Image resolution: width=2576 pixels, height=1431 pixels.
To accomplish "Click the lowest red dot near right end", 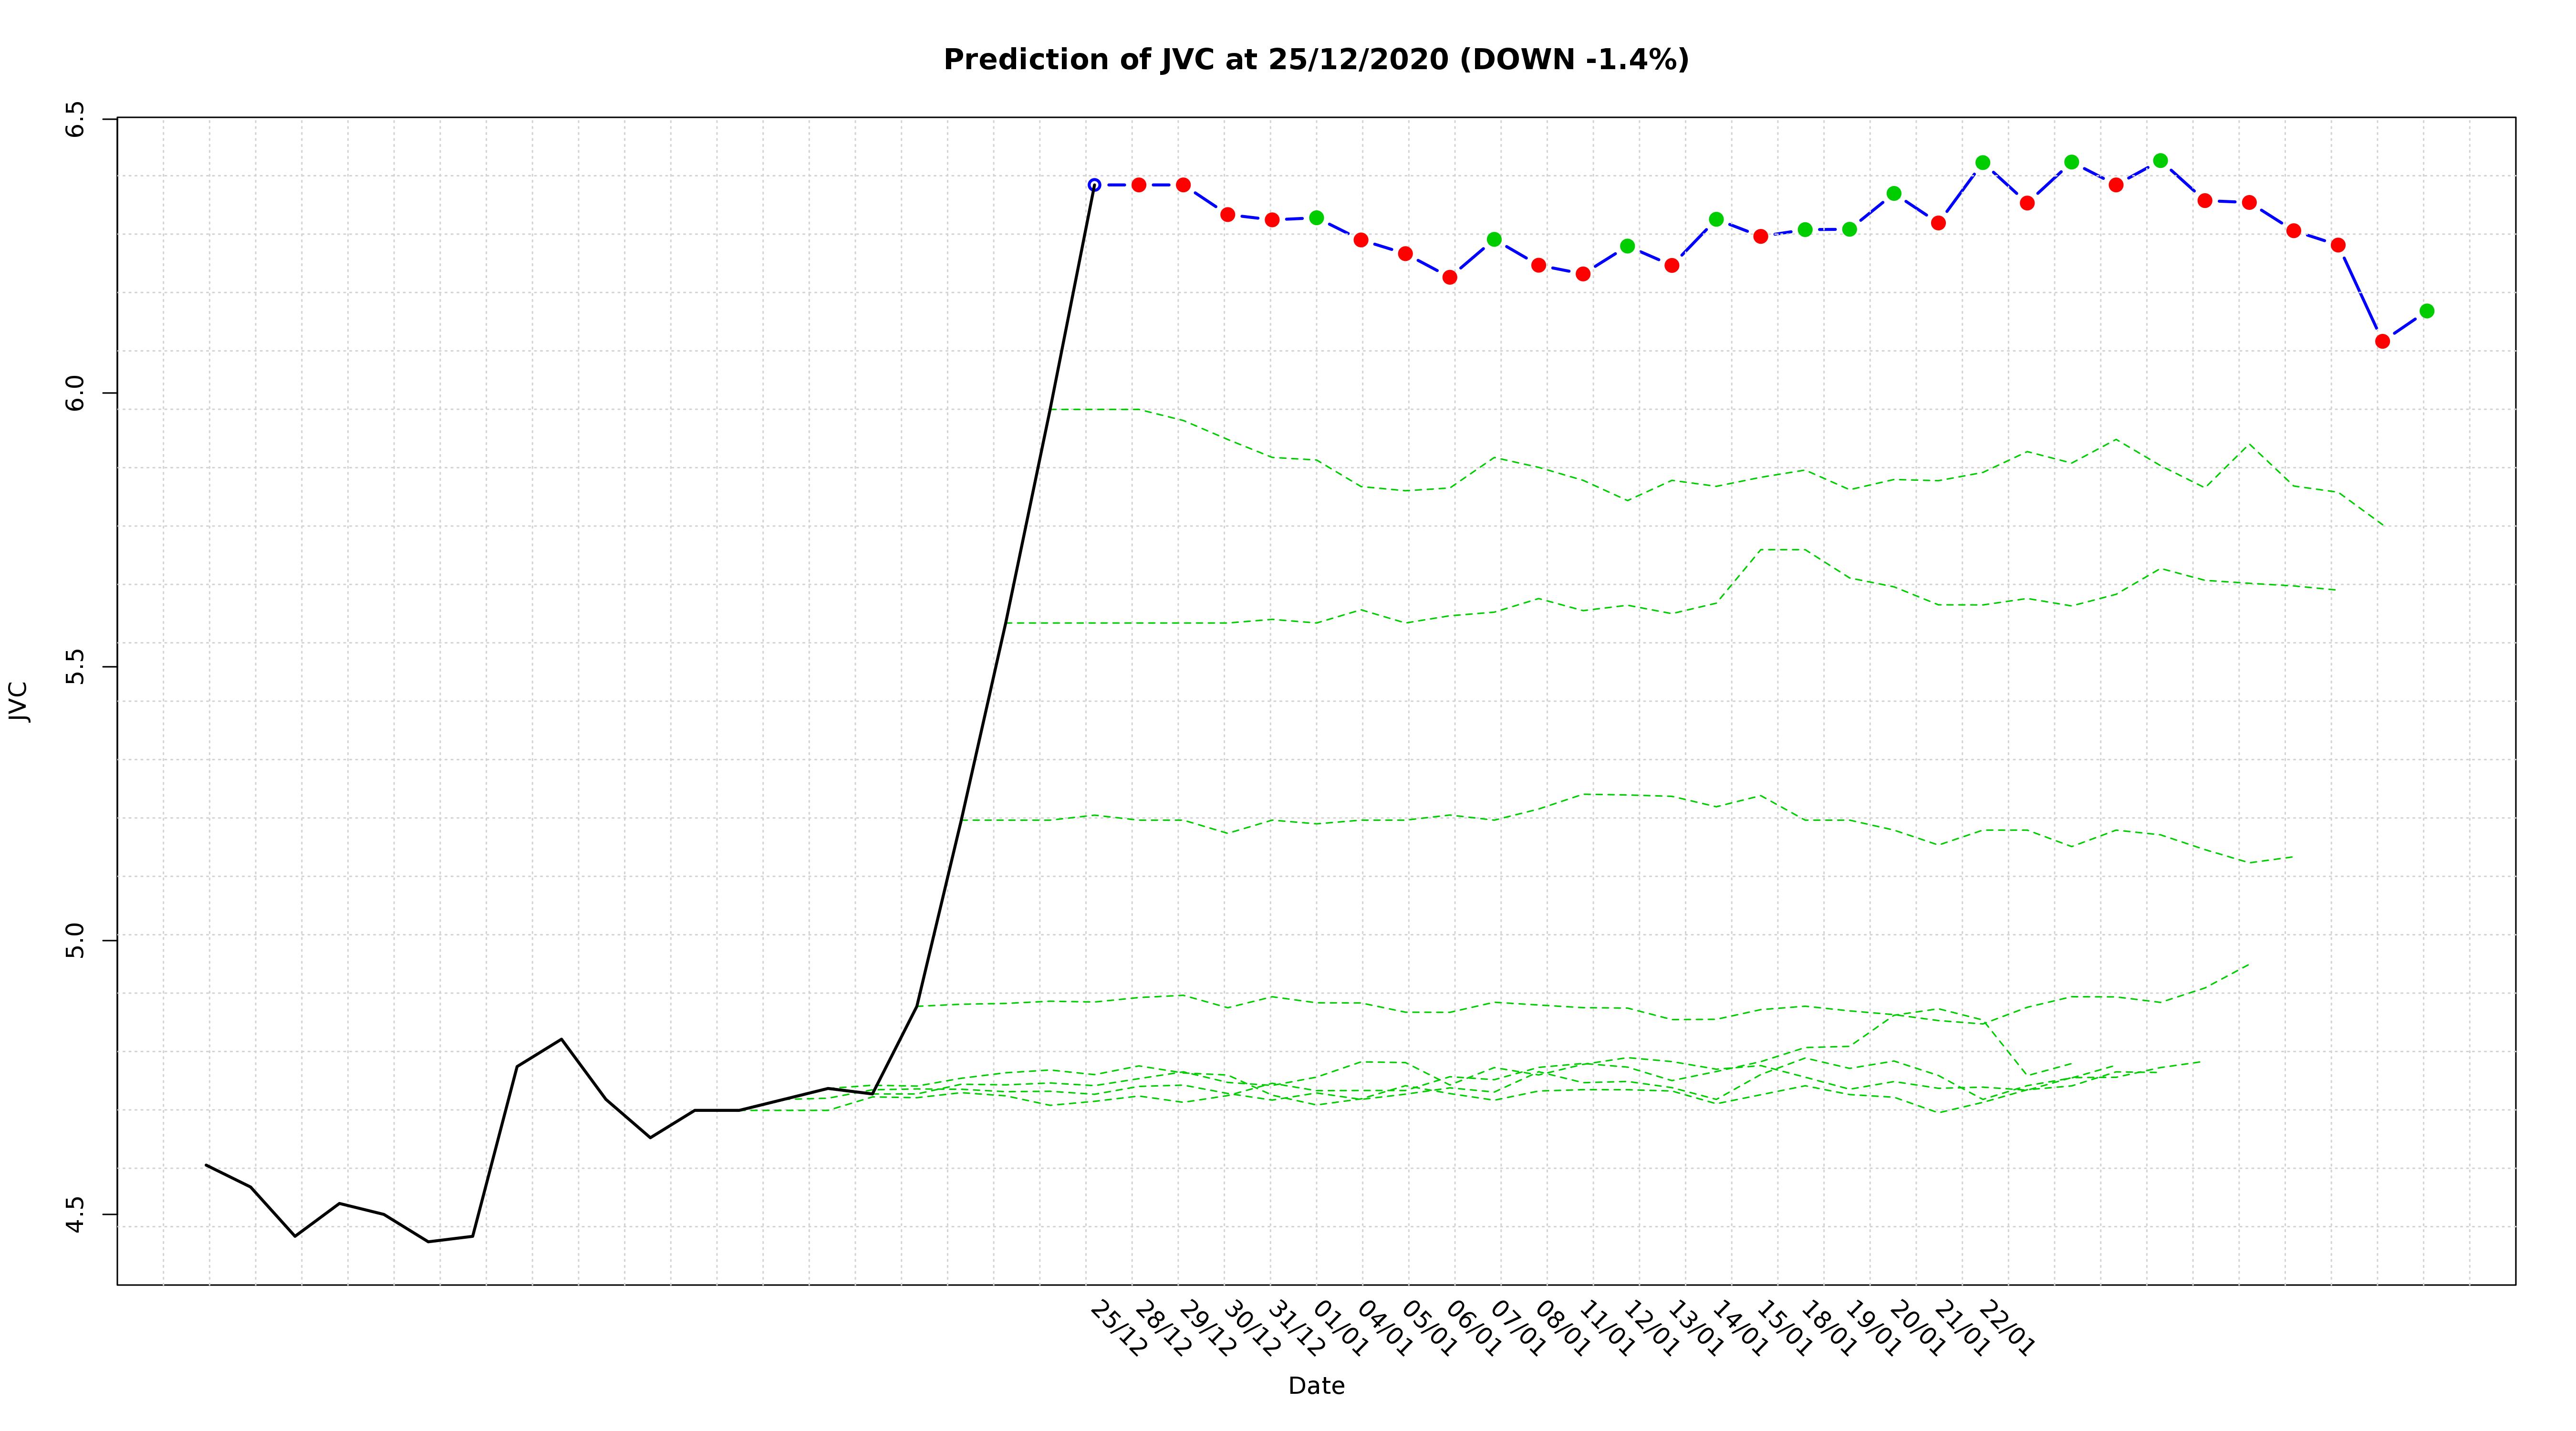I will click(x=2382, y=341).
